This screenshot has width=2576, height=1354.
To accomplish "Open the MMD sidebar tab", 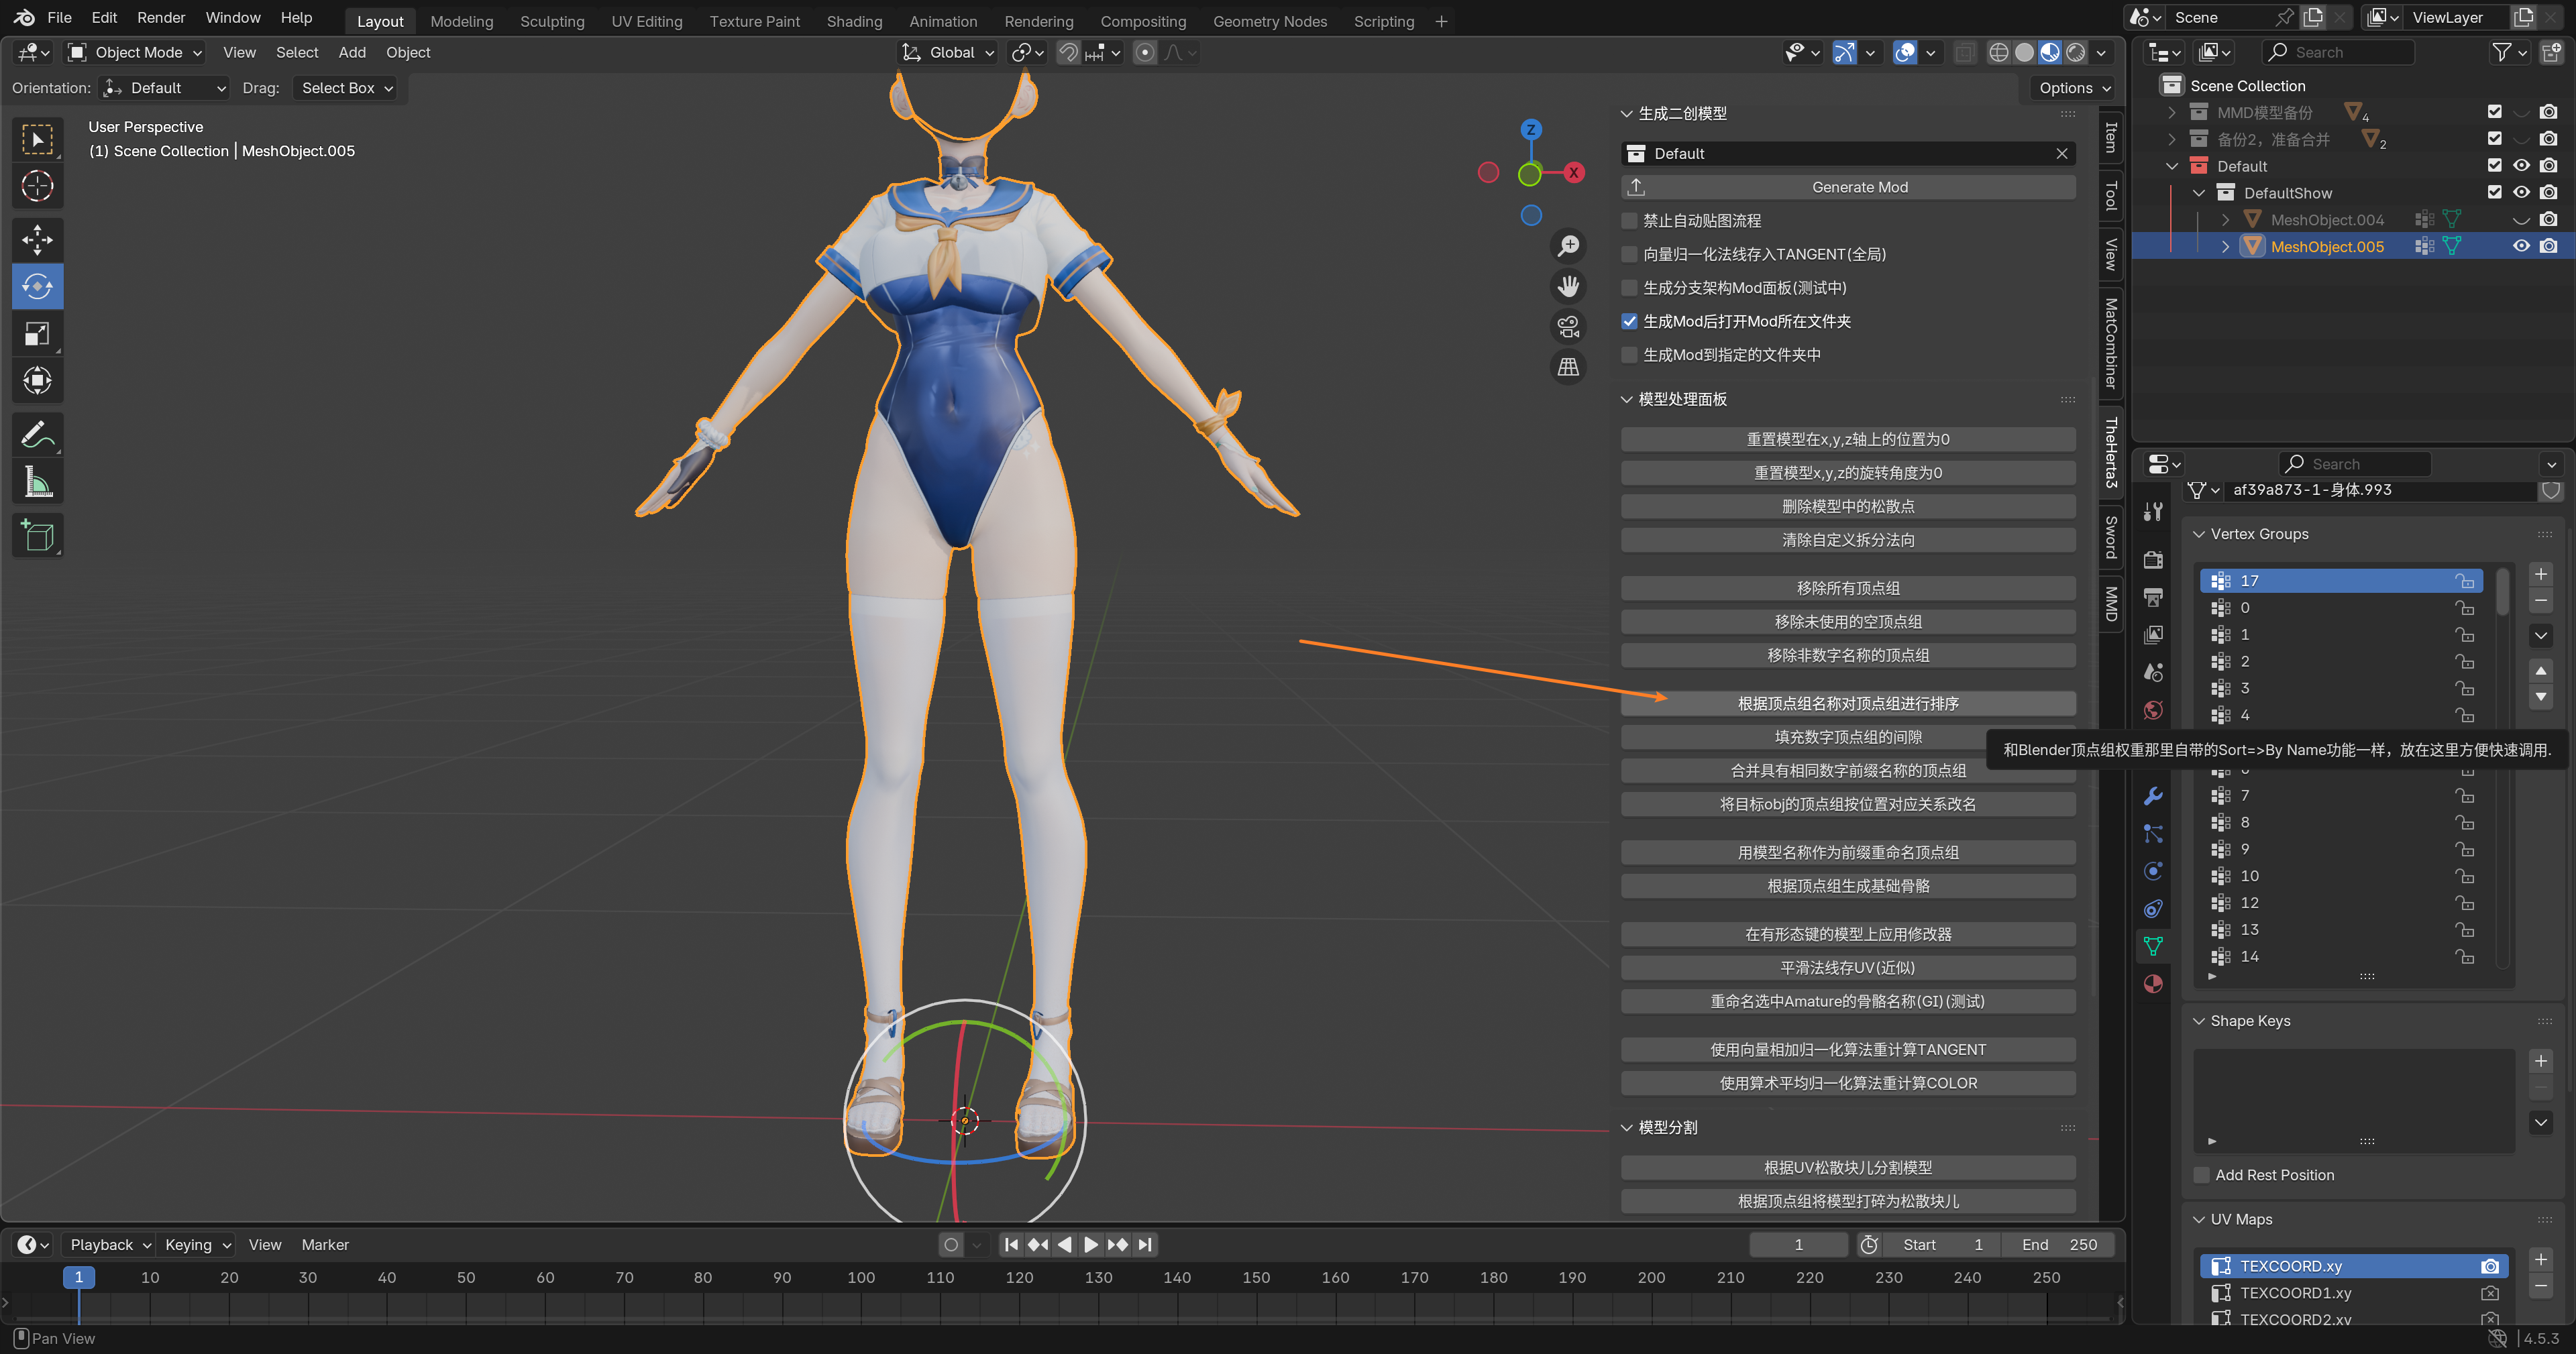I will tap(2110, 604).
